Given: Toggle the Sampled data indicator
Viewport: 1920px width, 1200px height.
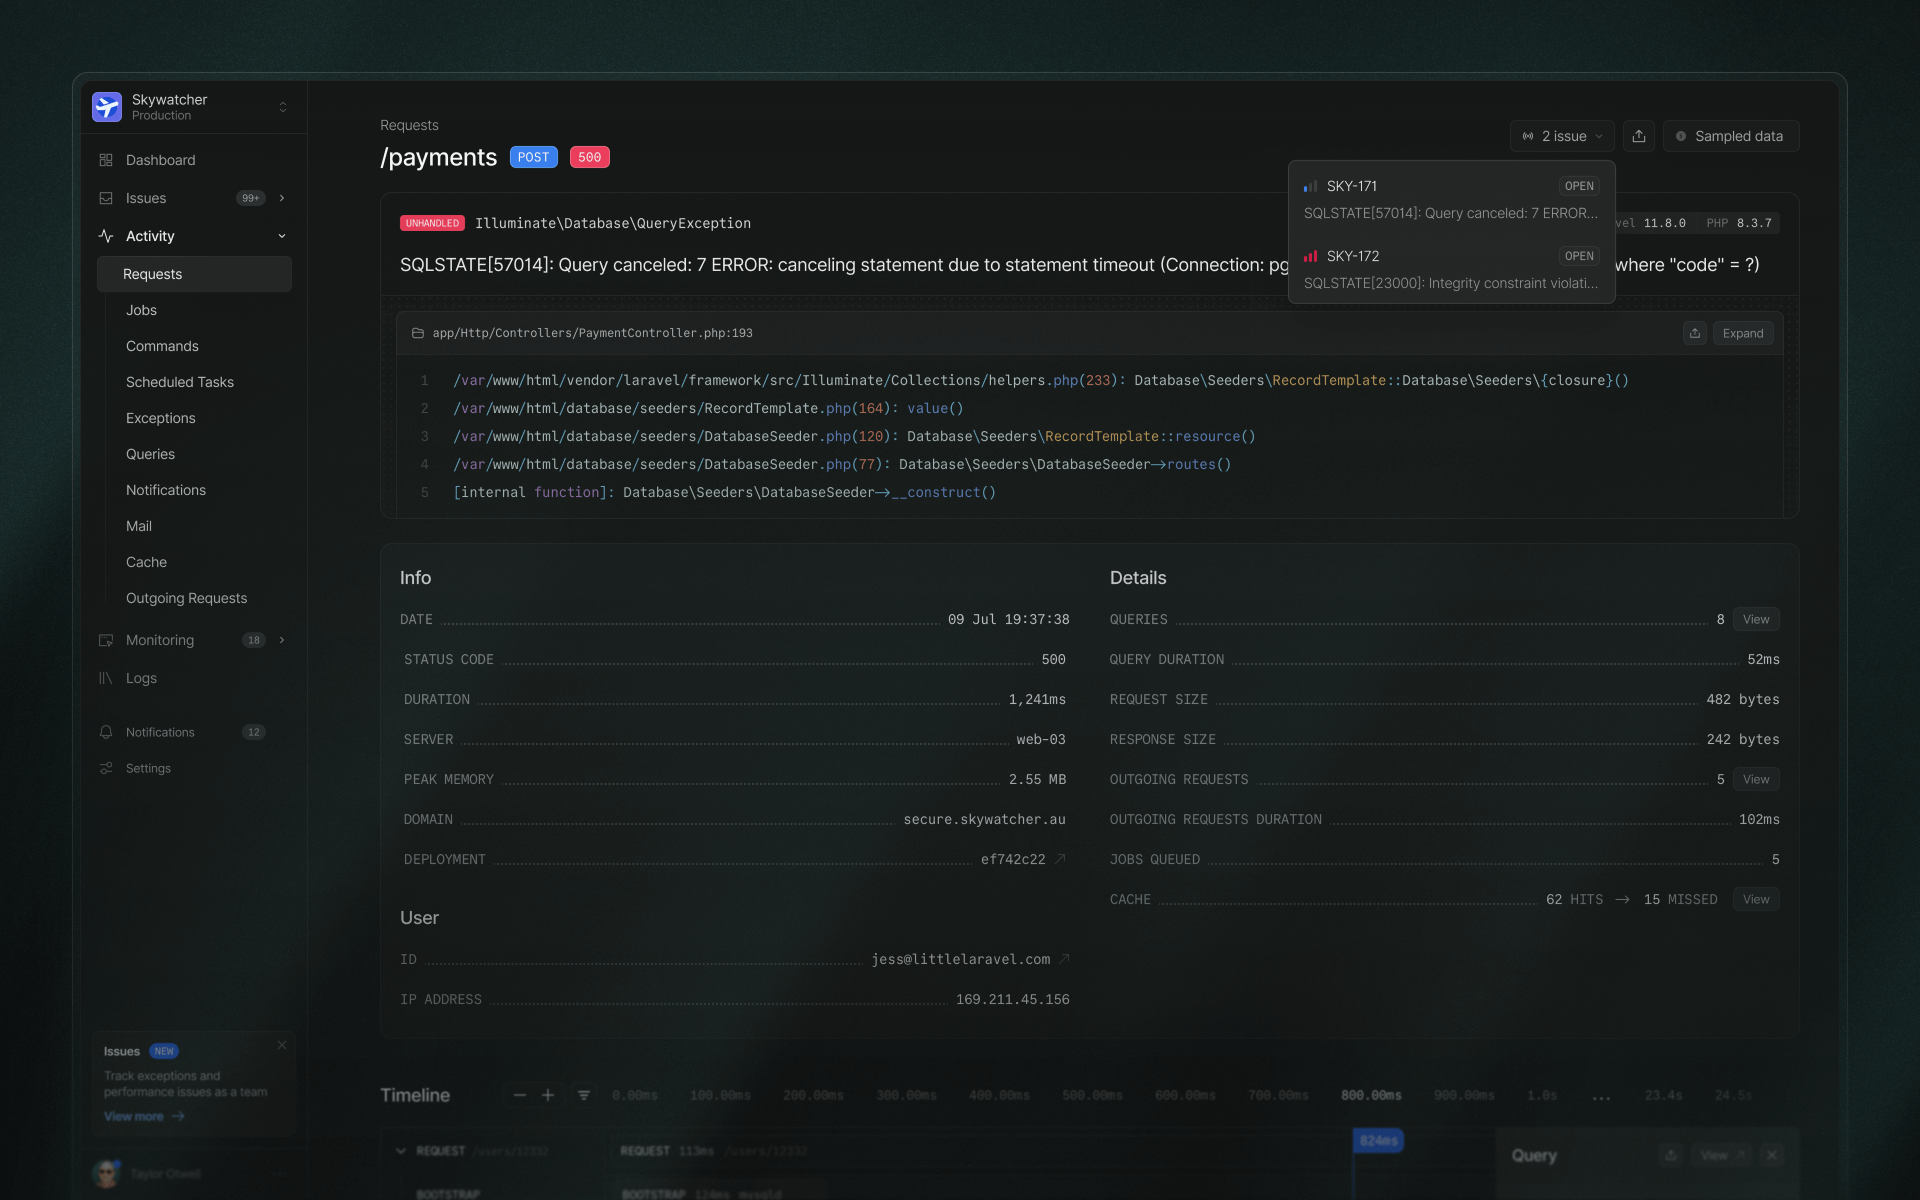Looking at the screenshot, I should (1730, 136).
